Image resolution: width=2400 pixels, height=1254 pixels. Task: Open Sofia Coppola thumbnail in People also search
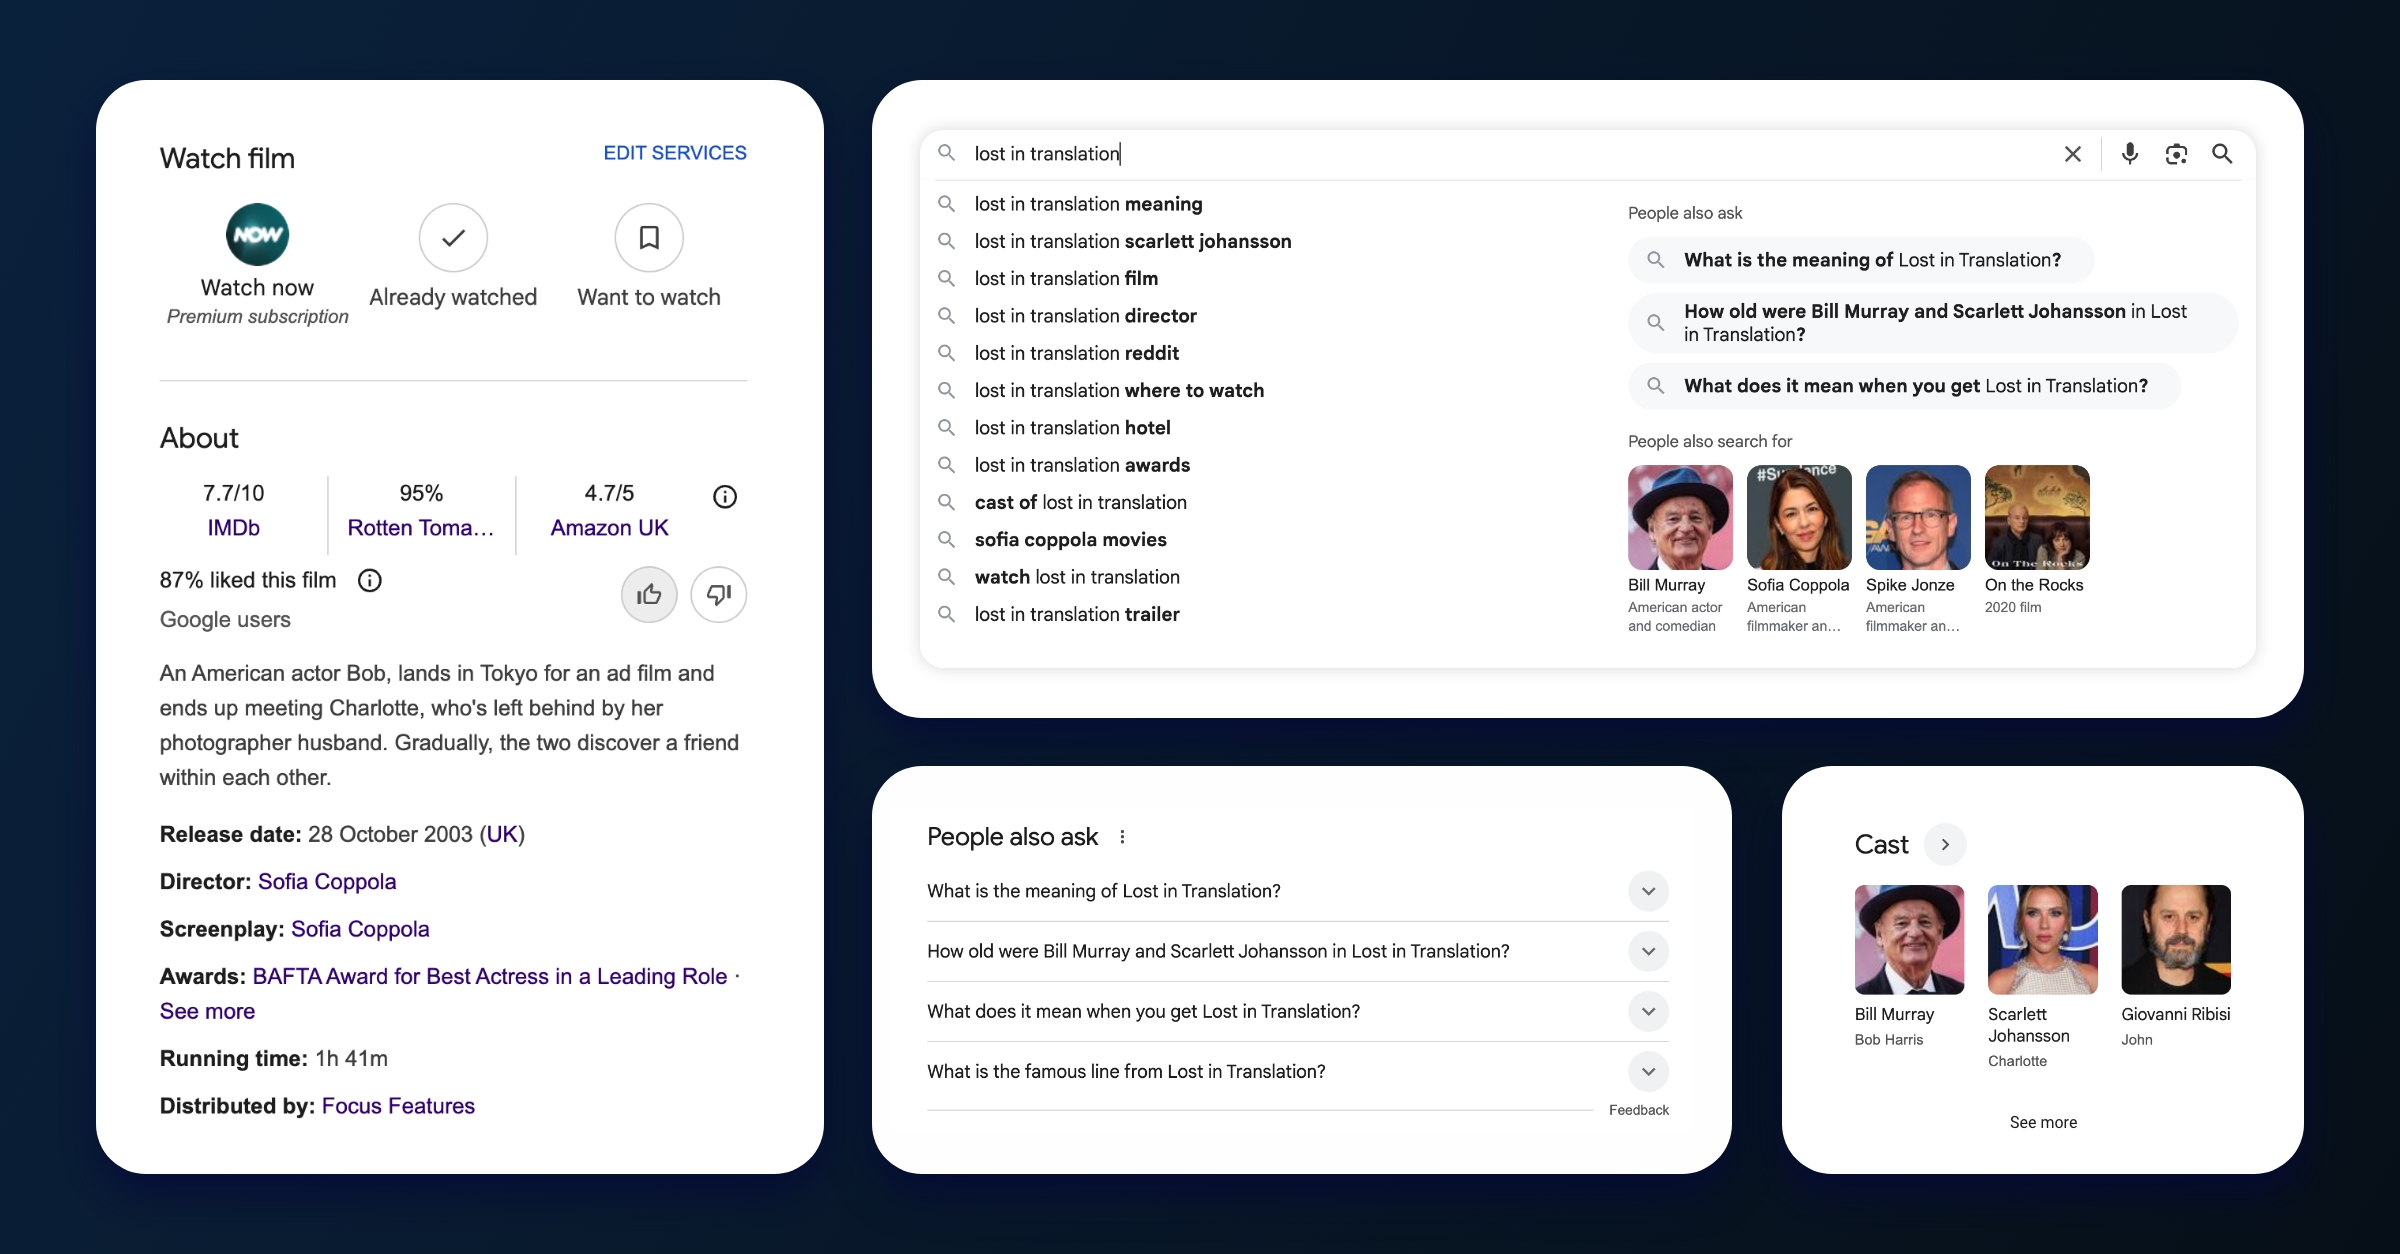pos(1799,518)
